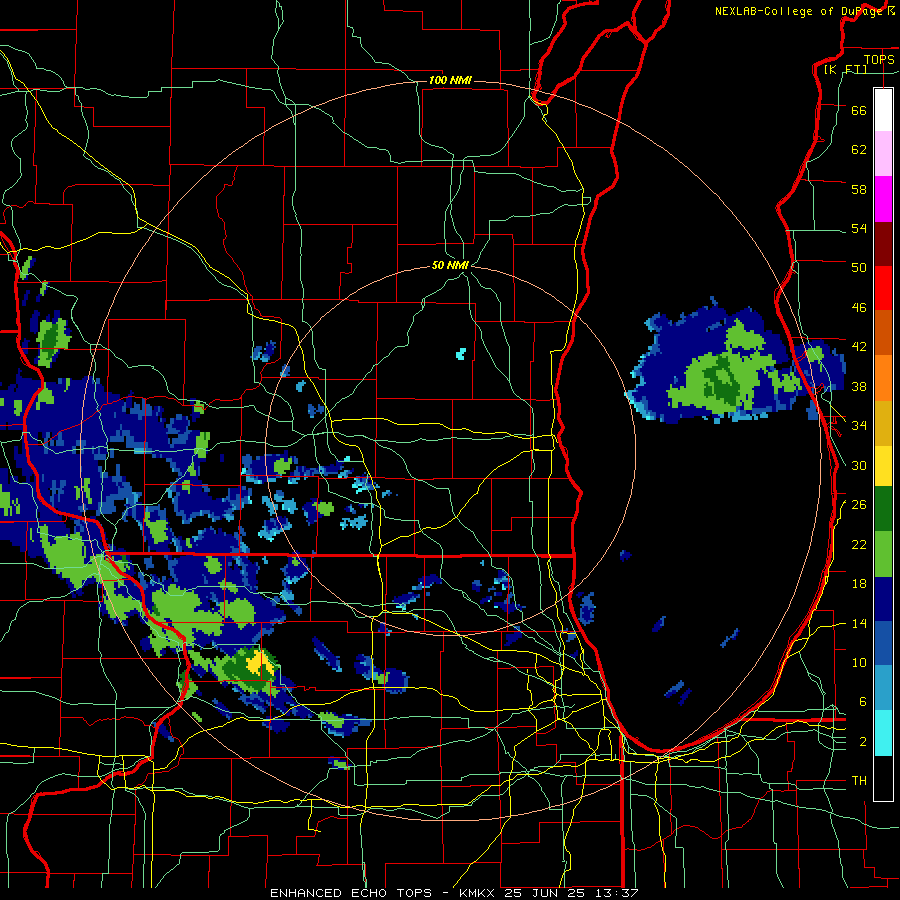The height and width of the screenshot is (900, 900).
Task: Click the light pink 62 kft legend swatch
Action: click(883, 154)
